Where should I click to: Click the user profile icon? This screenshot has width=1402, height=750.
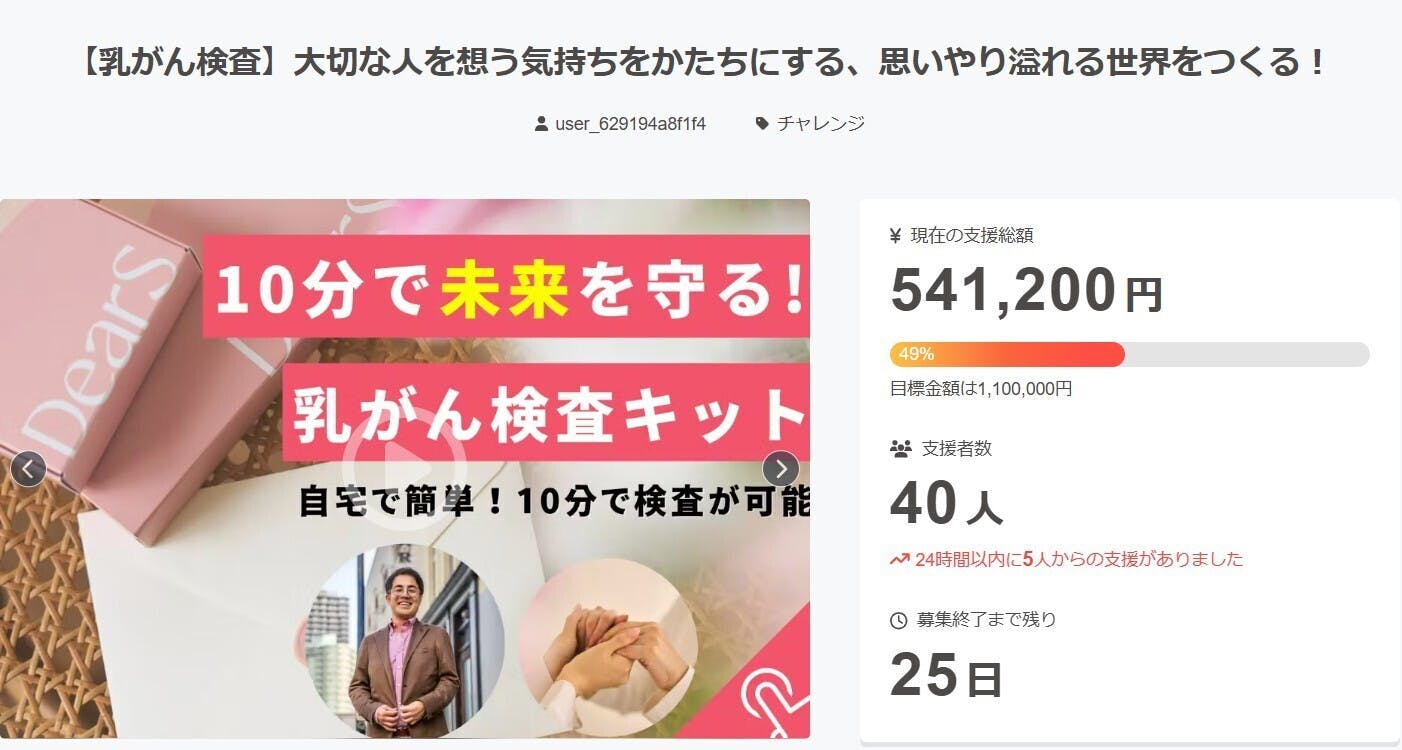pos(542,124)
